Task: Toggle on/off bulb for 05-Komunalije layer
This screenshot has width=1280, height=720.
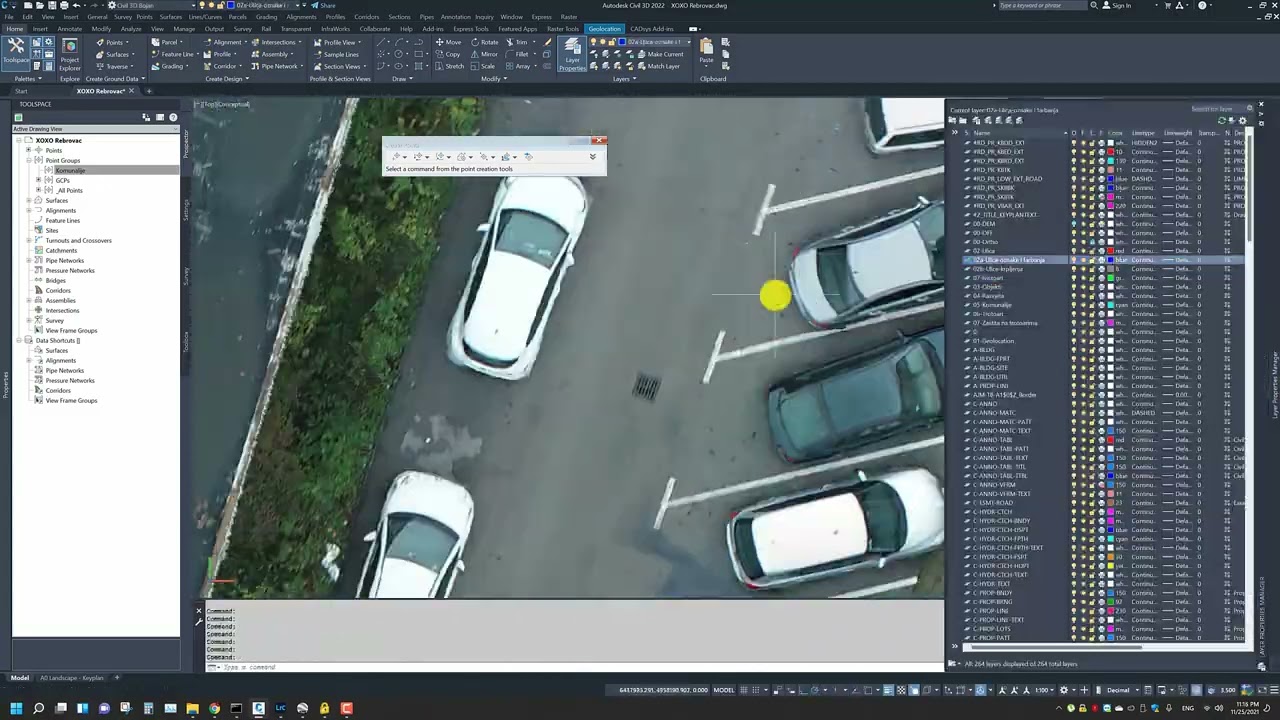Action: pyautogui.click(x=1074, y=305)
